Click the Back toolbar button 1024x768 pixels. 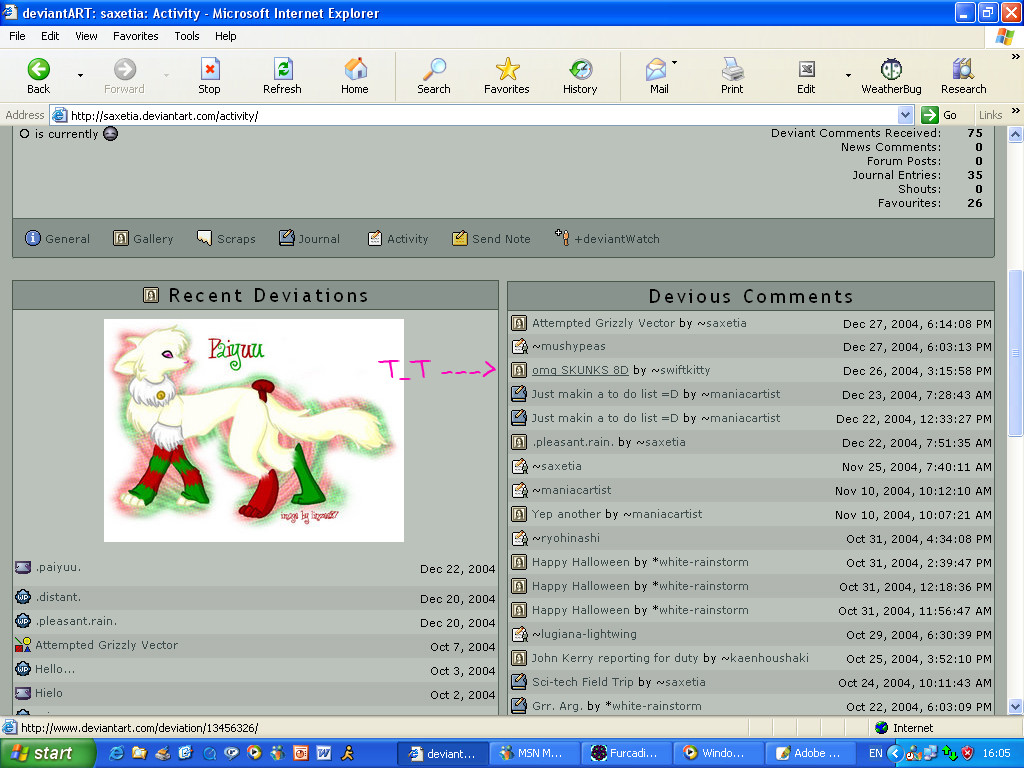(39, 76)
